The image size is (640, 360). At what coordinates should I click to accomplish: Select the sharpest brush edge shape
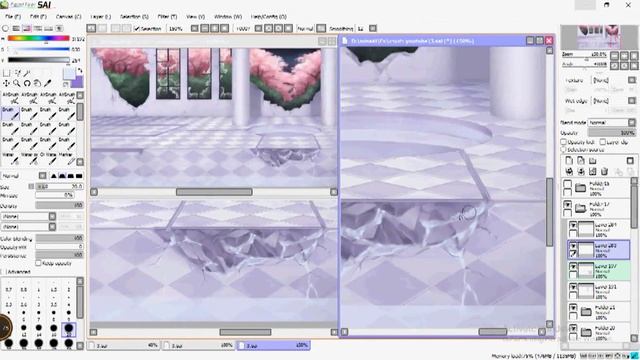pyautogui.click(x=53, y=176)
